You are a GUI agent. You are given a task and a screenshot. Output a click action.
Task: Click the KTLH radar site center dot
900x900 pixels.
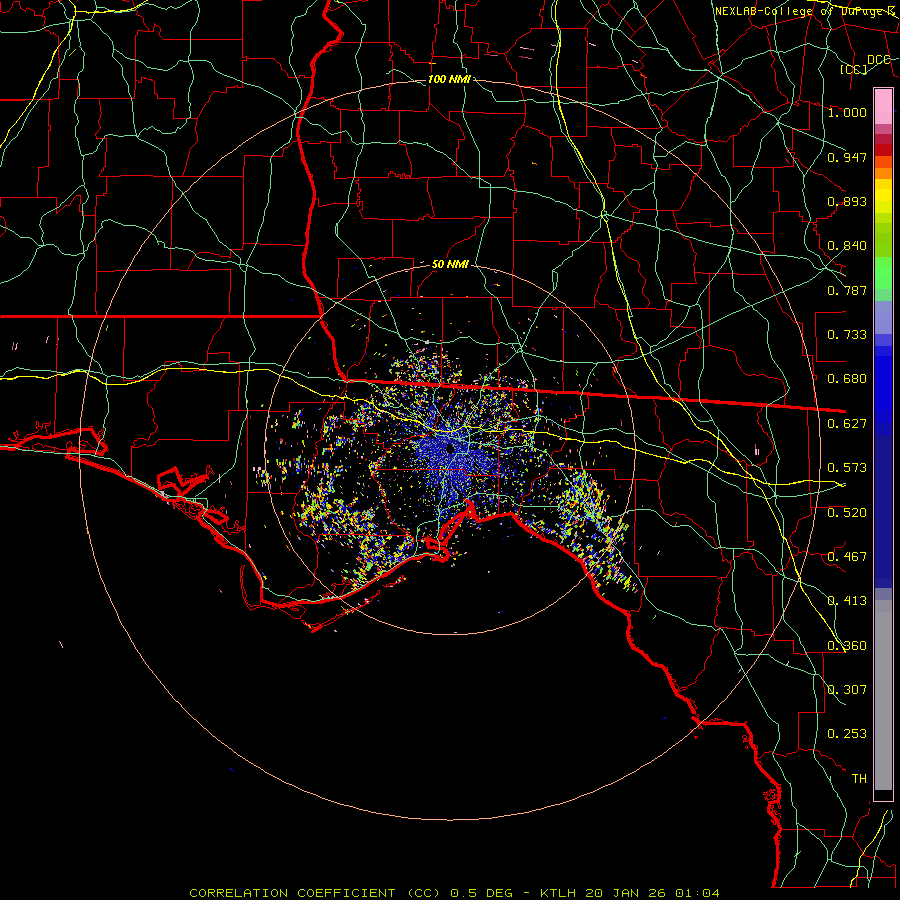coord(450,449)
